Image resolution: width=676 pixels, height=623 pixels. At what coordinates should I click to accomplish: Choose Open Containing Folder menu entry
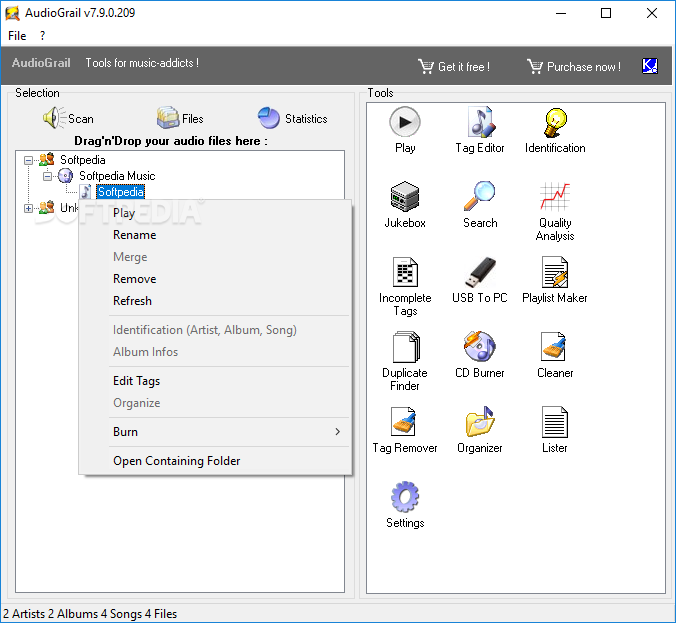tap(216, 461)
